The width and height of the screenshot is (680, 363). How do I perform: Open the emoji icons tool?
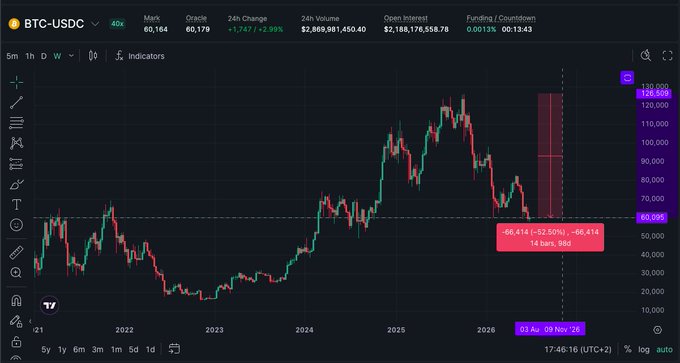16,225
